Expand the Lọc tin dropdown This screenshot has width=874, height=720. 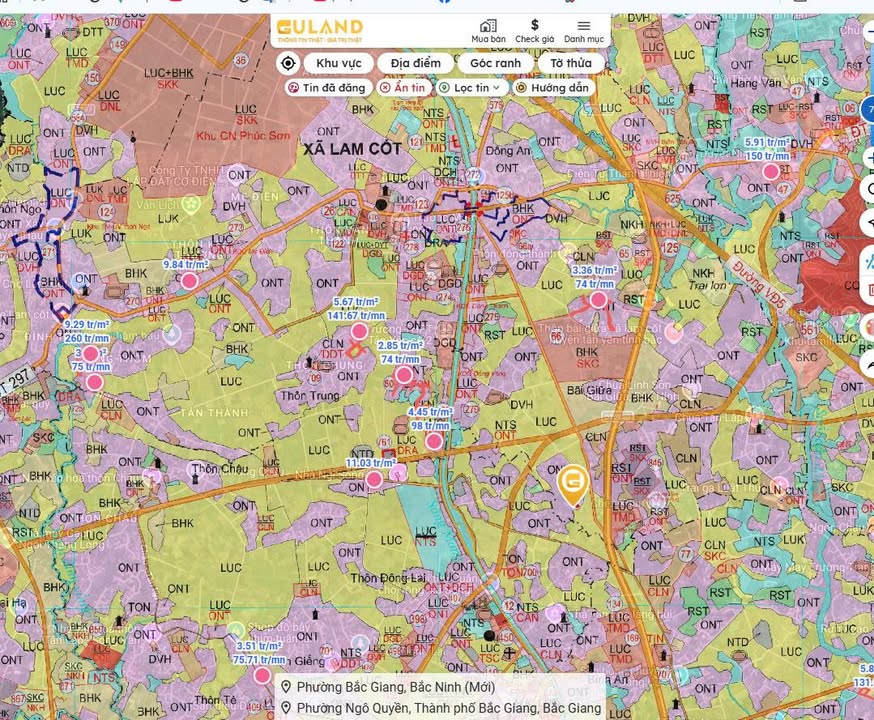click(470, 88)
